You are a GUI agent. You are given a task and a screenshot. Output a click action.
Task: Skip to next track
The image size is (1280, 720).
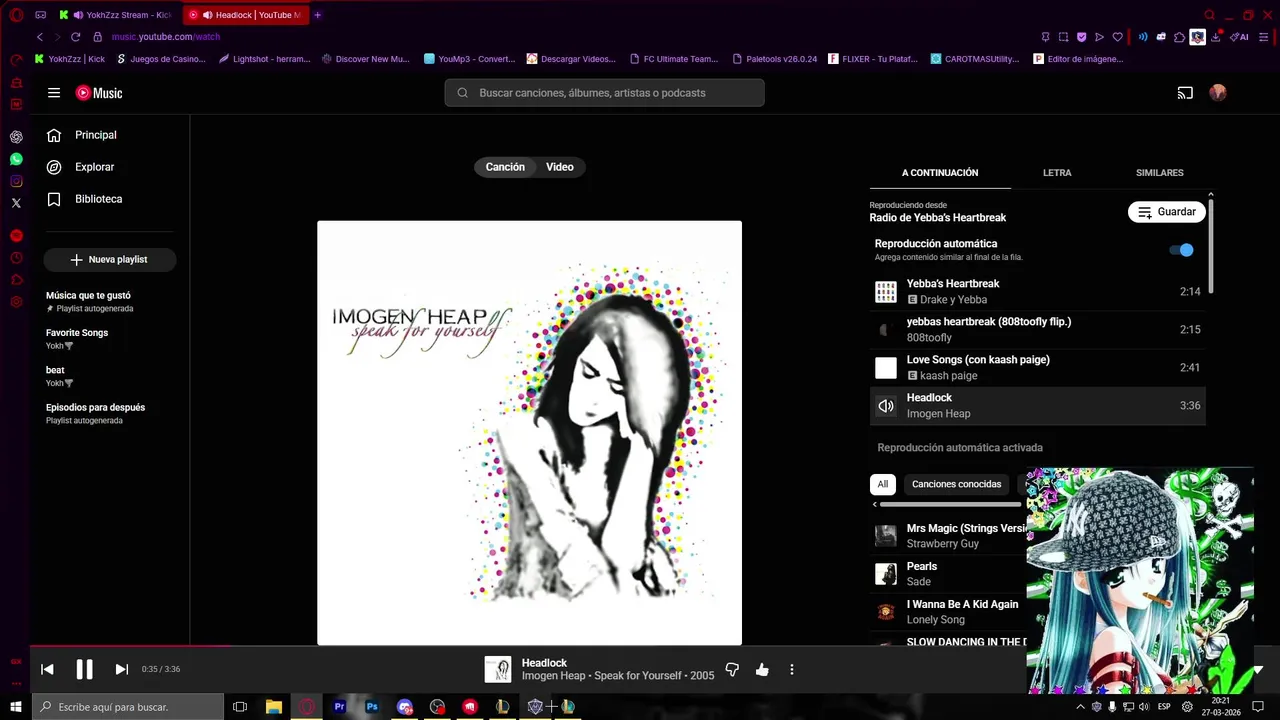pos(121,669)
